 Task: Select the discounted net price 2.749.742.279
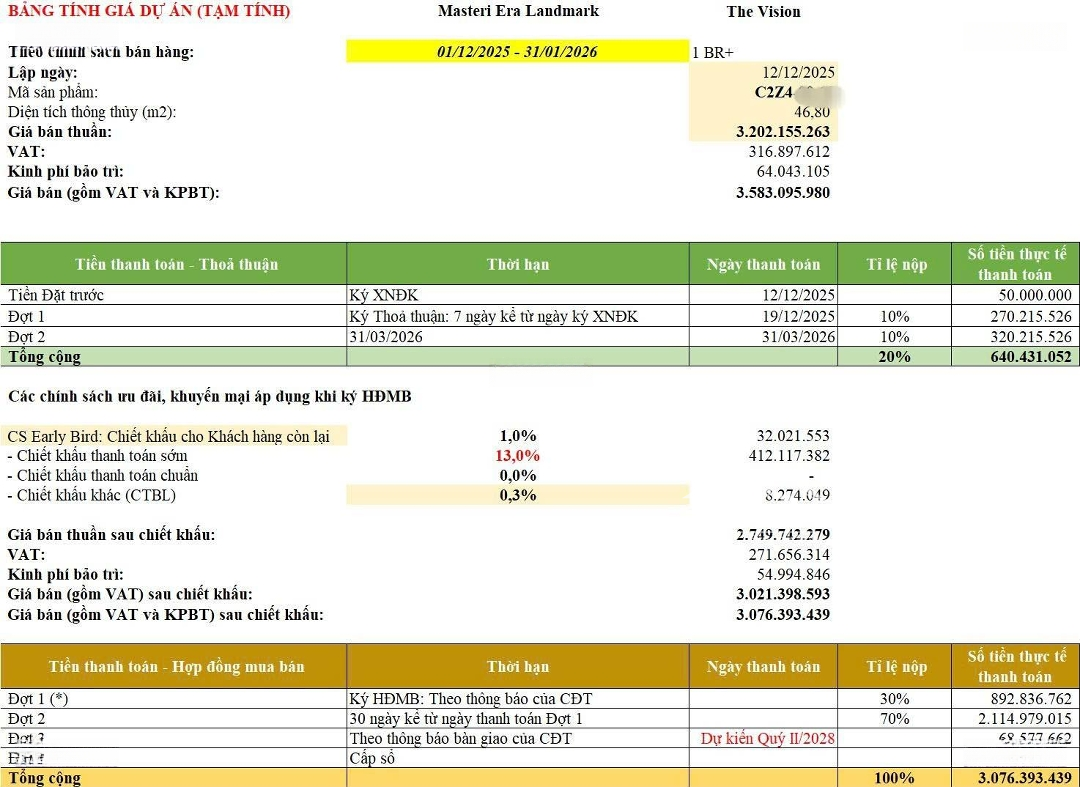coord(782,535)
